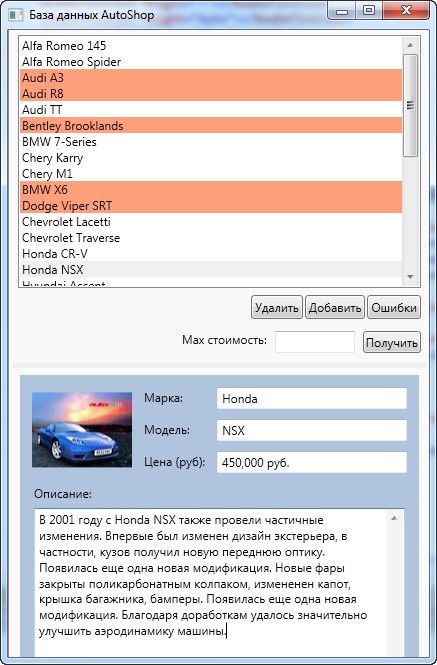Open the Ошибки button
Screen dimensions: 437x665
click(394, 307)
